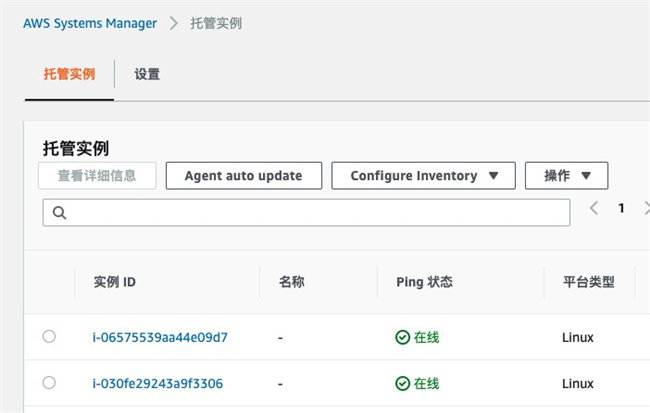Click online status icon for i-06575539aa44e09d7

[403, 338]
